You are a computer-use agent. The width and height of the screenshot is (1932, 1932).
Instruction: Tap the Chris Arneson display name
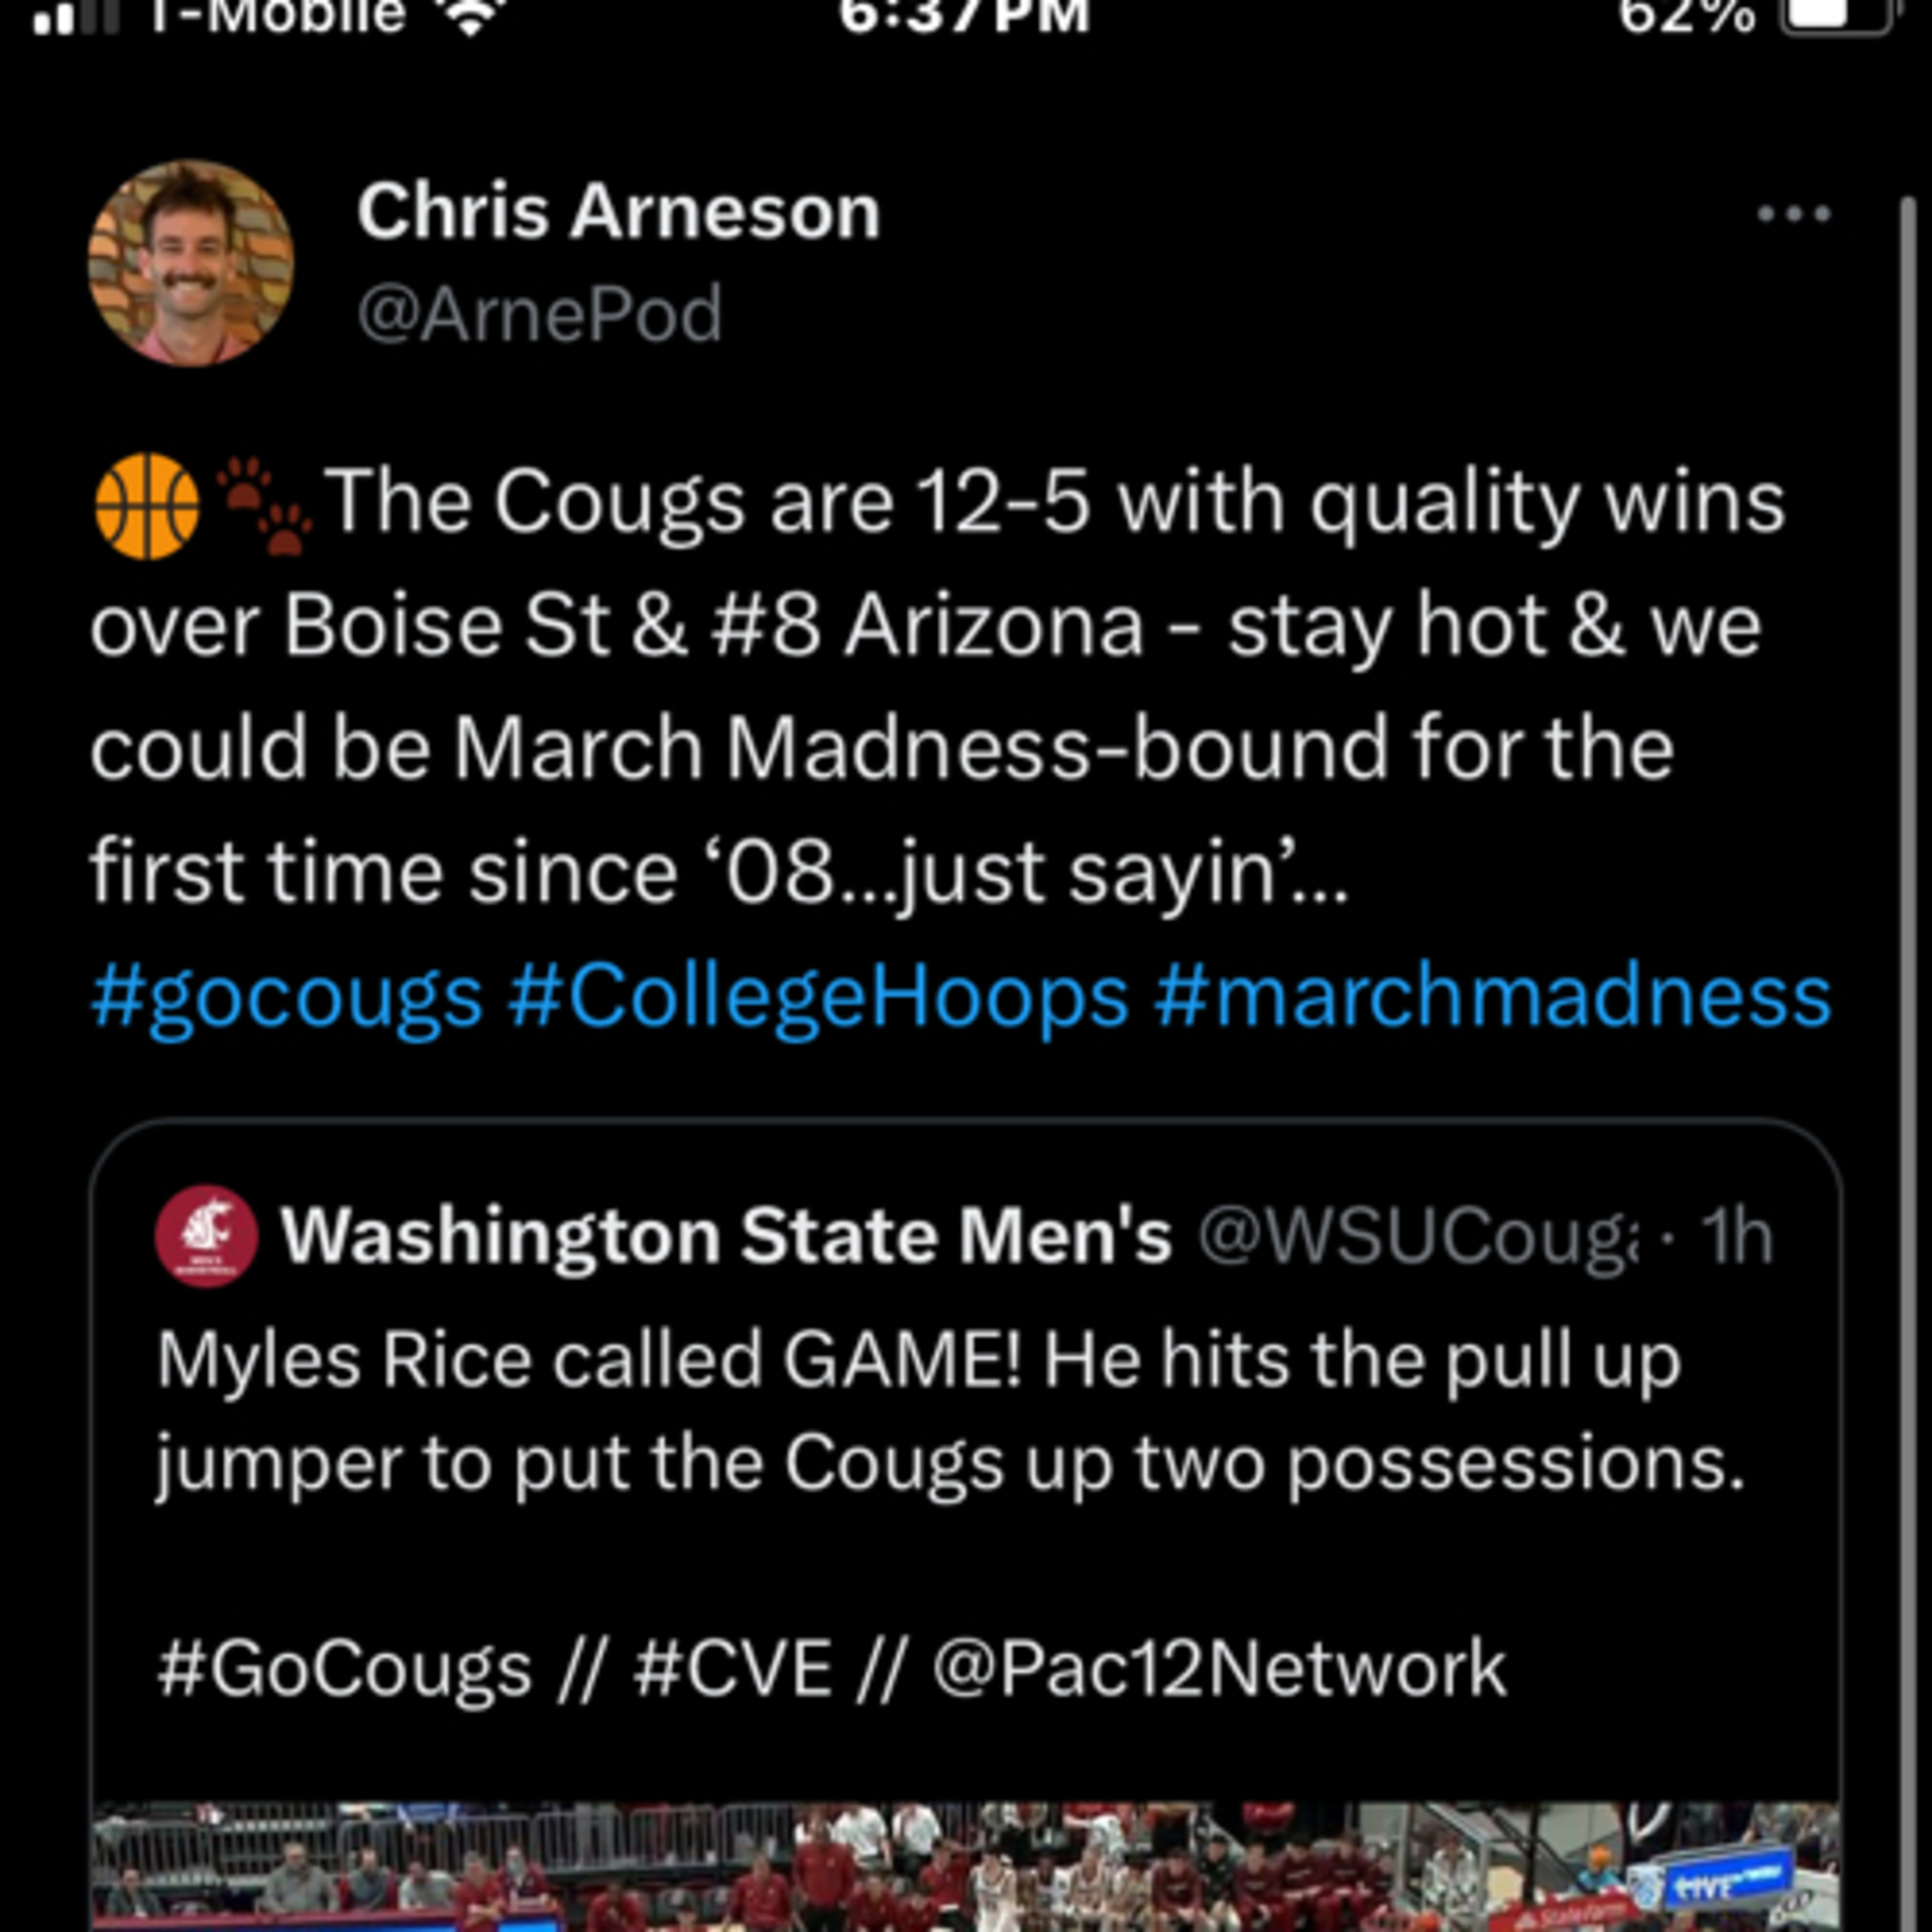click(x=618, y=212)
